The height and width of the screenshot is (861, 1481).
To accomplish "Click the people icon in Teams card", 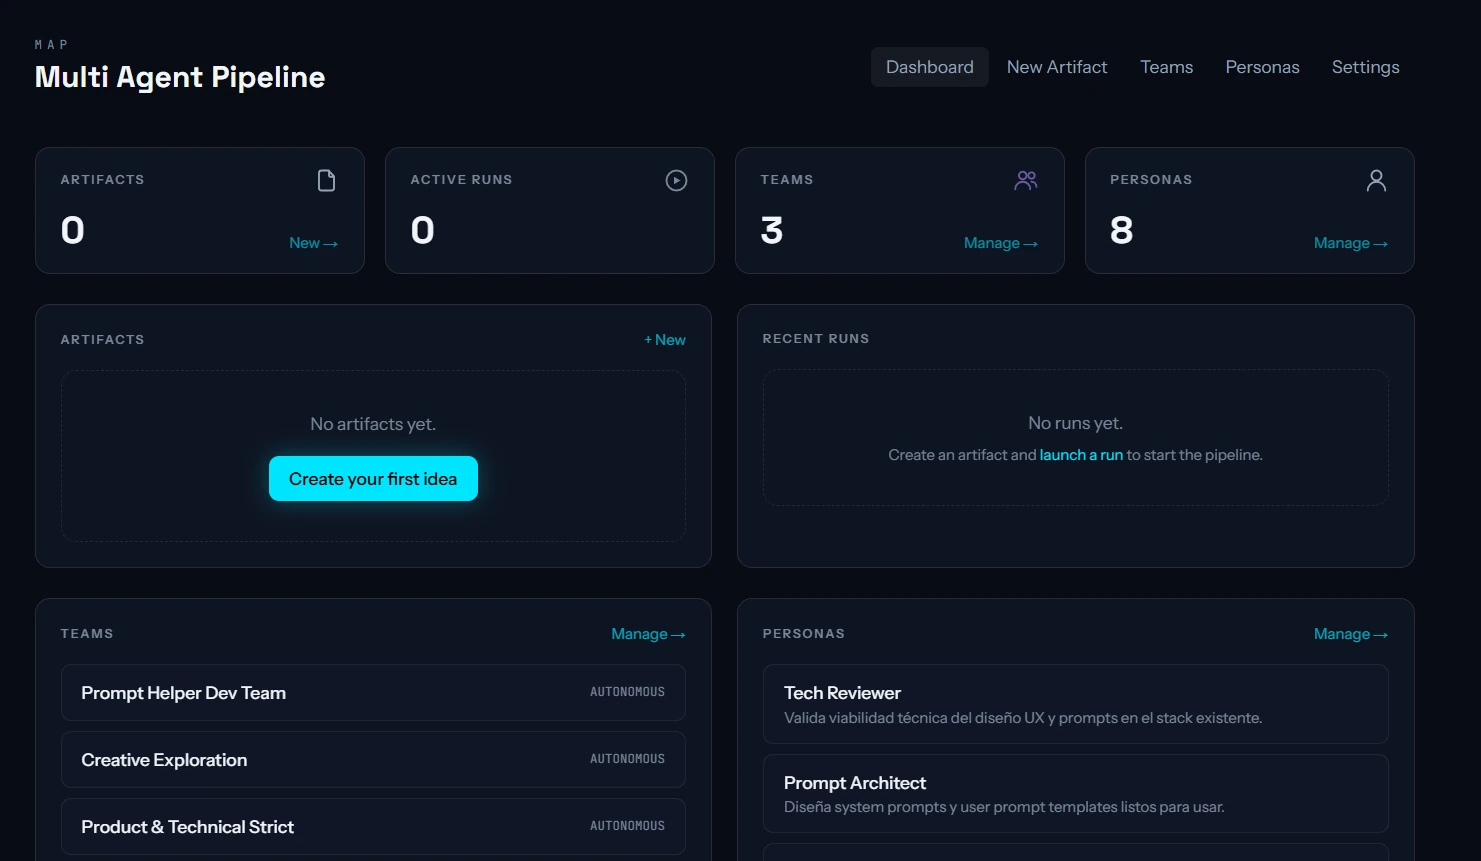I will [1026, 180].
